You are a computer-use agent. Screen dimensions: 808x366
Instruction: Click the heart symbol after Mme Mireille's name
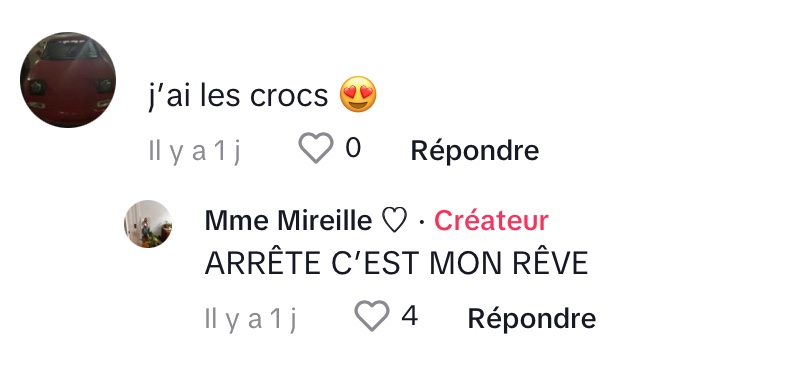(395, 221)
